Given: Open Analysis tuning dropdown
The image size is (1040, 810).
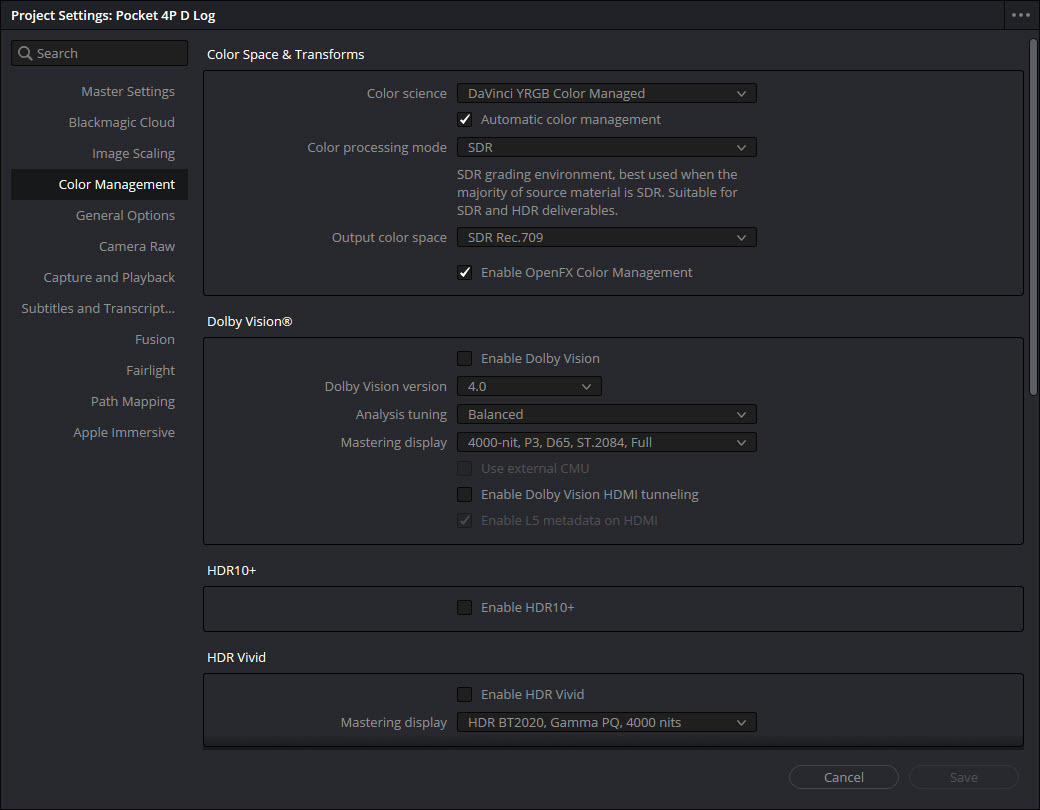Looking at the screenshot, I should coord(606,415).
